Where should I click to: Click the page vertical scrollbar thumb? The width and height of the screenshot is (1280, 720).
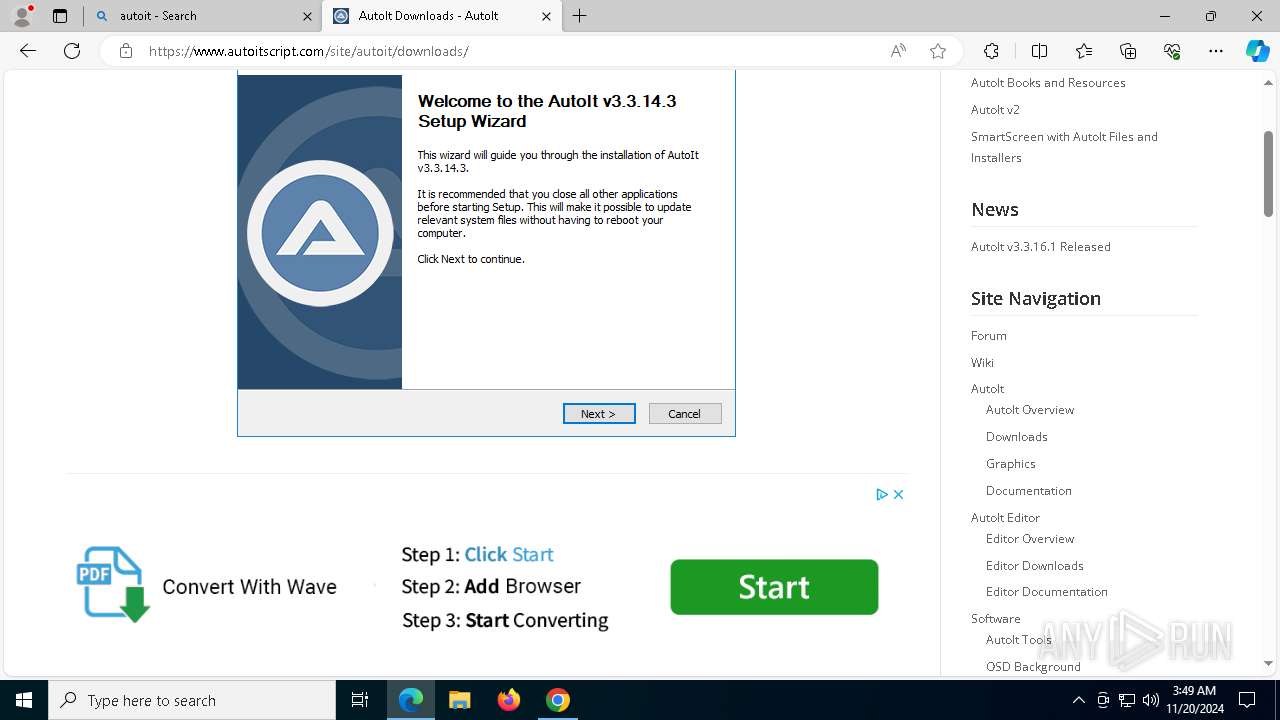1268,173
